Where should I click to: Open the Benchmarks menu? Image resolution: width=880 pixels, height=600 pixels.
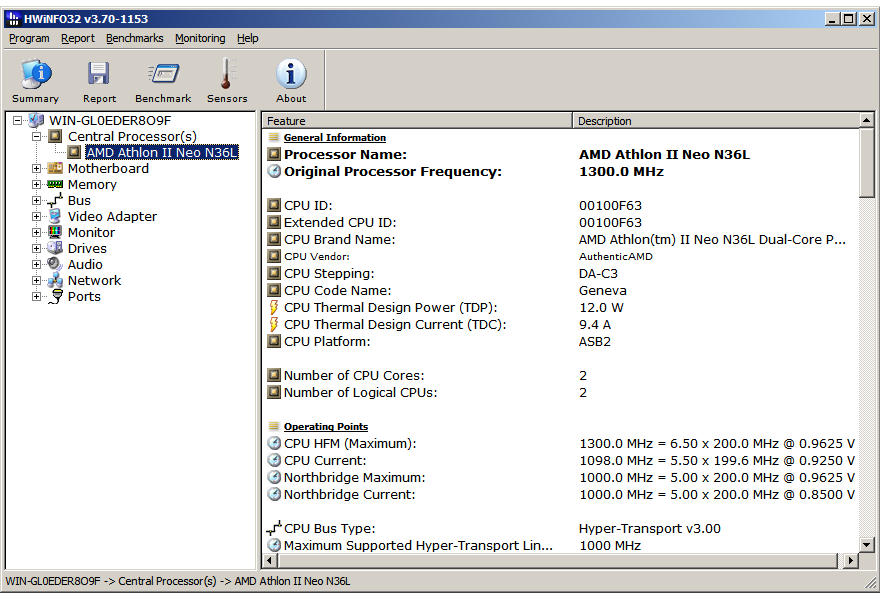[135, 38]
